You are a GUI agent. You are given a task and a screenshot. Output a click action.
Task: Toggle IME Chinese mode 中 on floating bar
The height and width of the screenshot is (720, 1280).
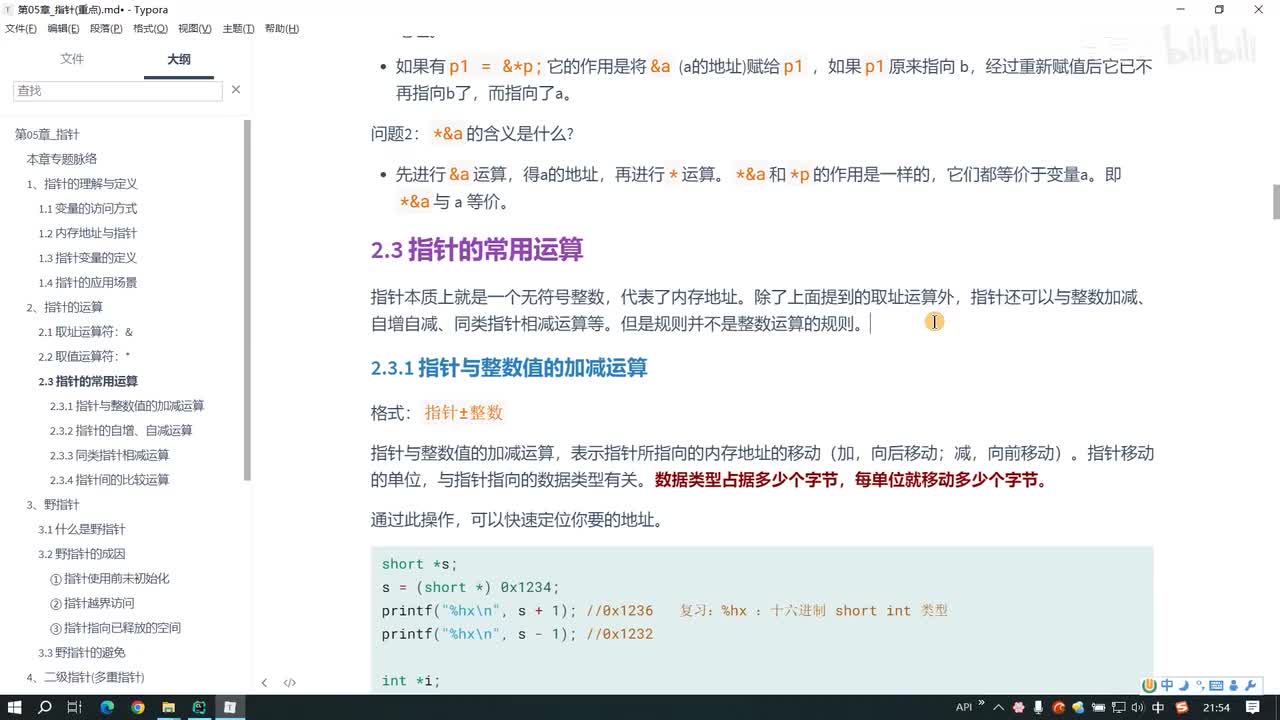point(1167,685)
